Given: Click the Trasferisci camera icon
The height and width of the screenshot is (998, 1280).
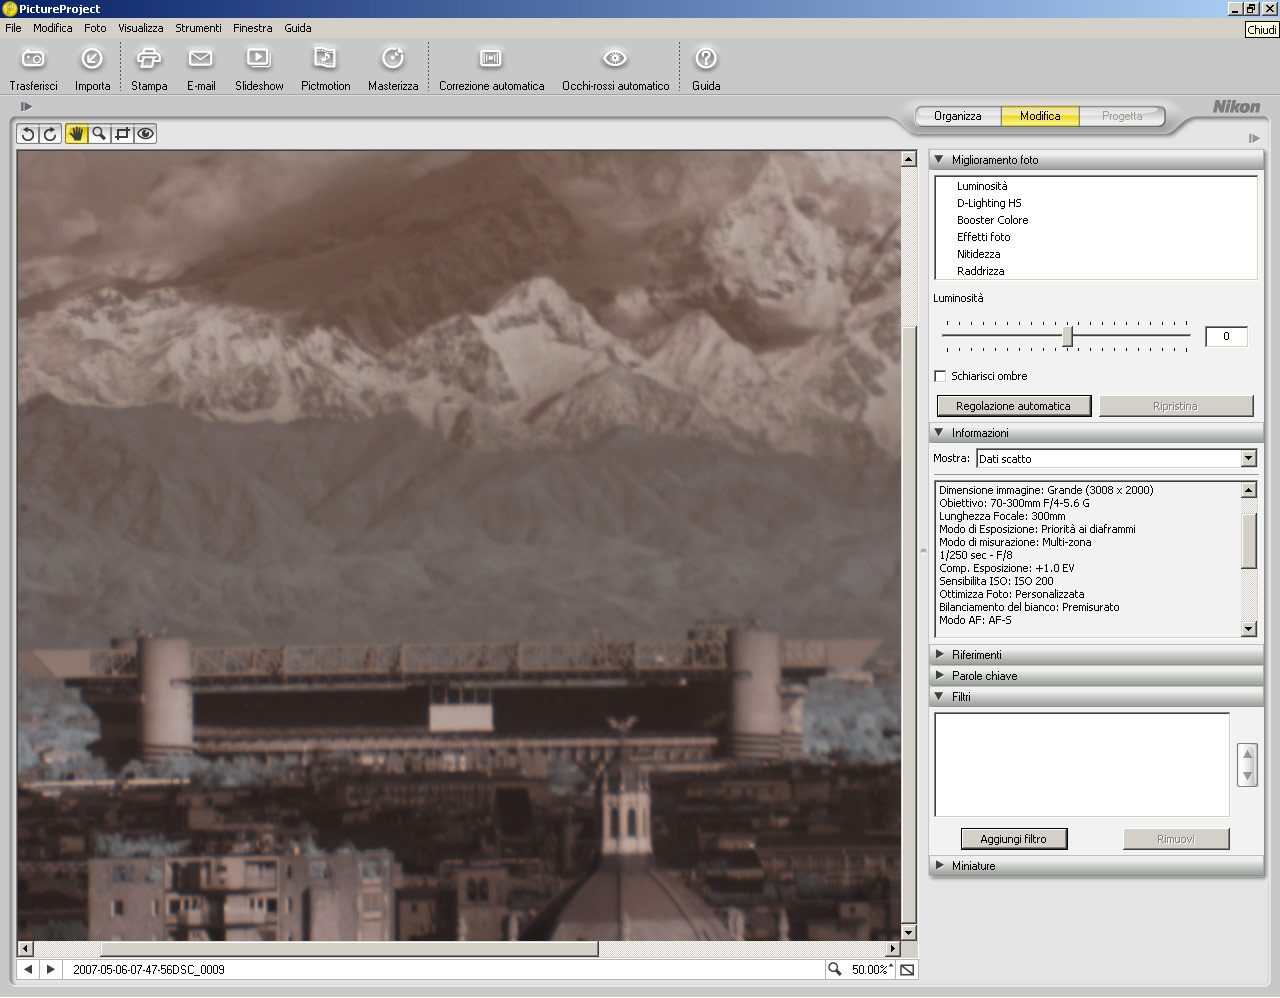Looking at the screenshot, I should point(33,59).
